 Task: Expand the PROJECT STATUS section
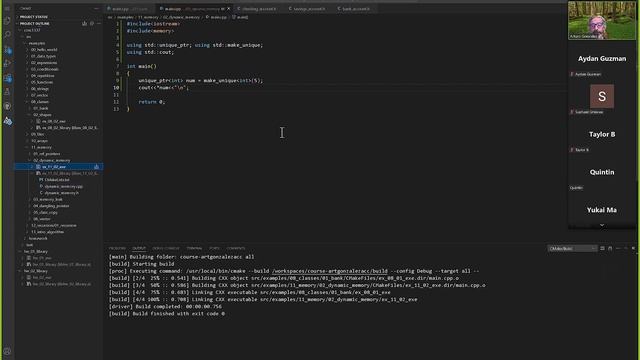click(34, 17)
